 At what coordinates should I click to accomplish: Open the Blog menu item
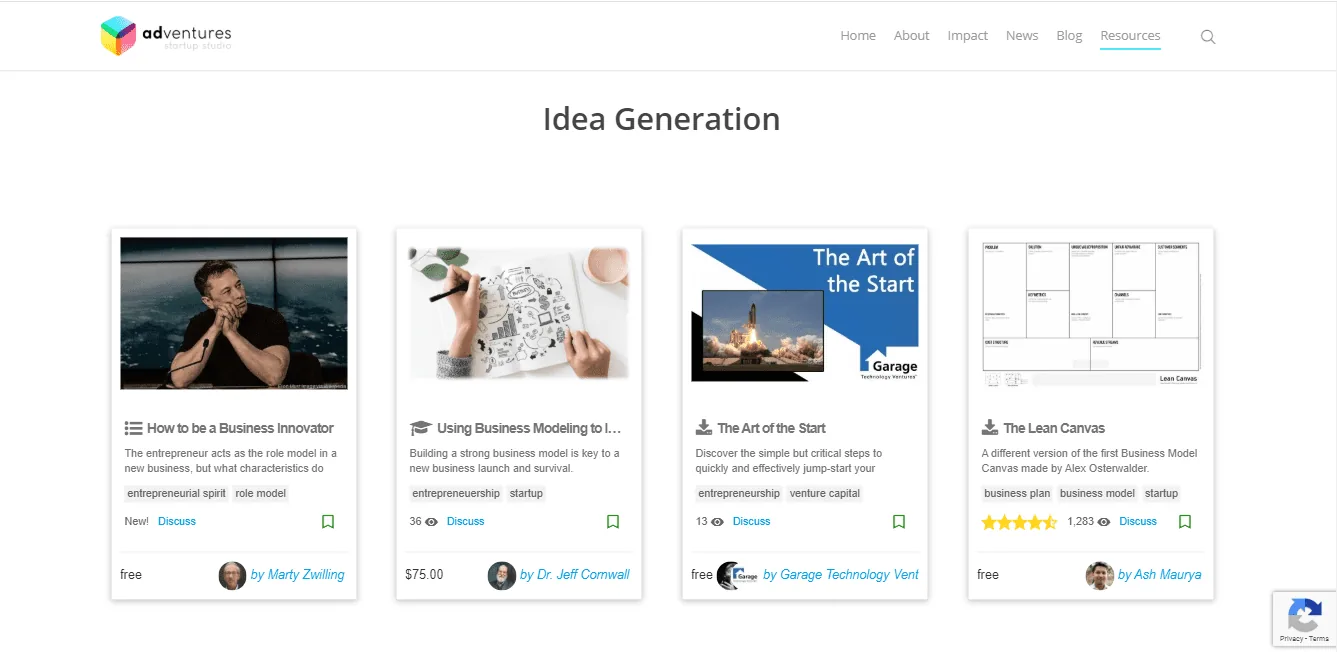(1069, 36)
